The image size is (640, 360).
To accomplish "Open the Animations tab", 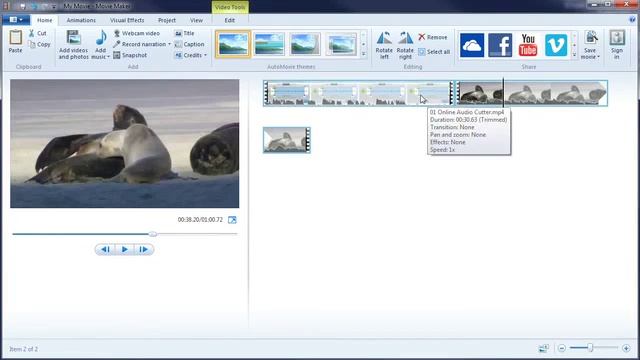I will (x=81, y=20).
